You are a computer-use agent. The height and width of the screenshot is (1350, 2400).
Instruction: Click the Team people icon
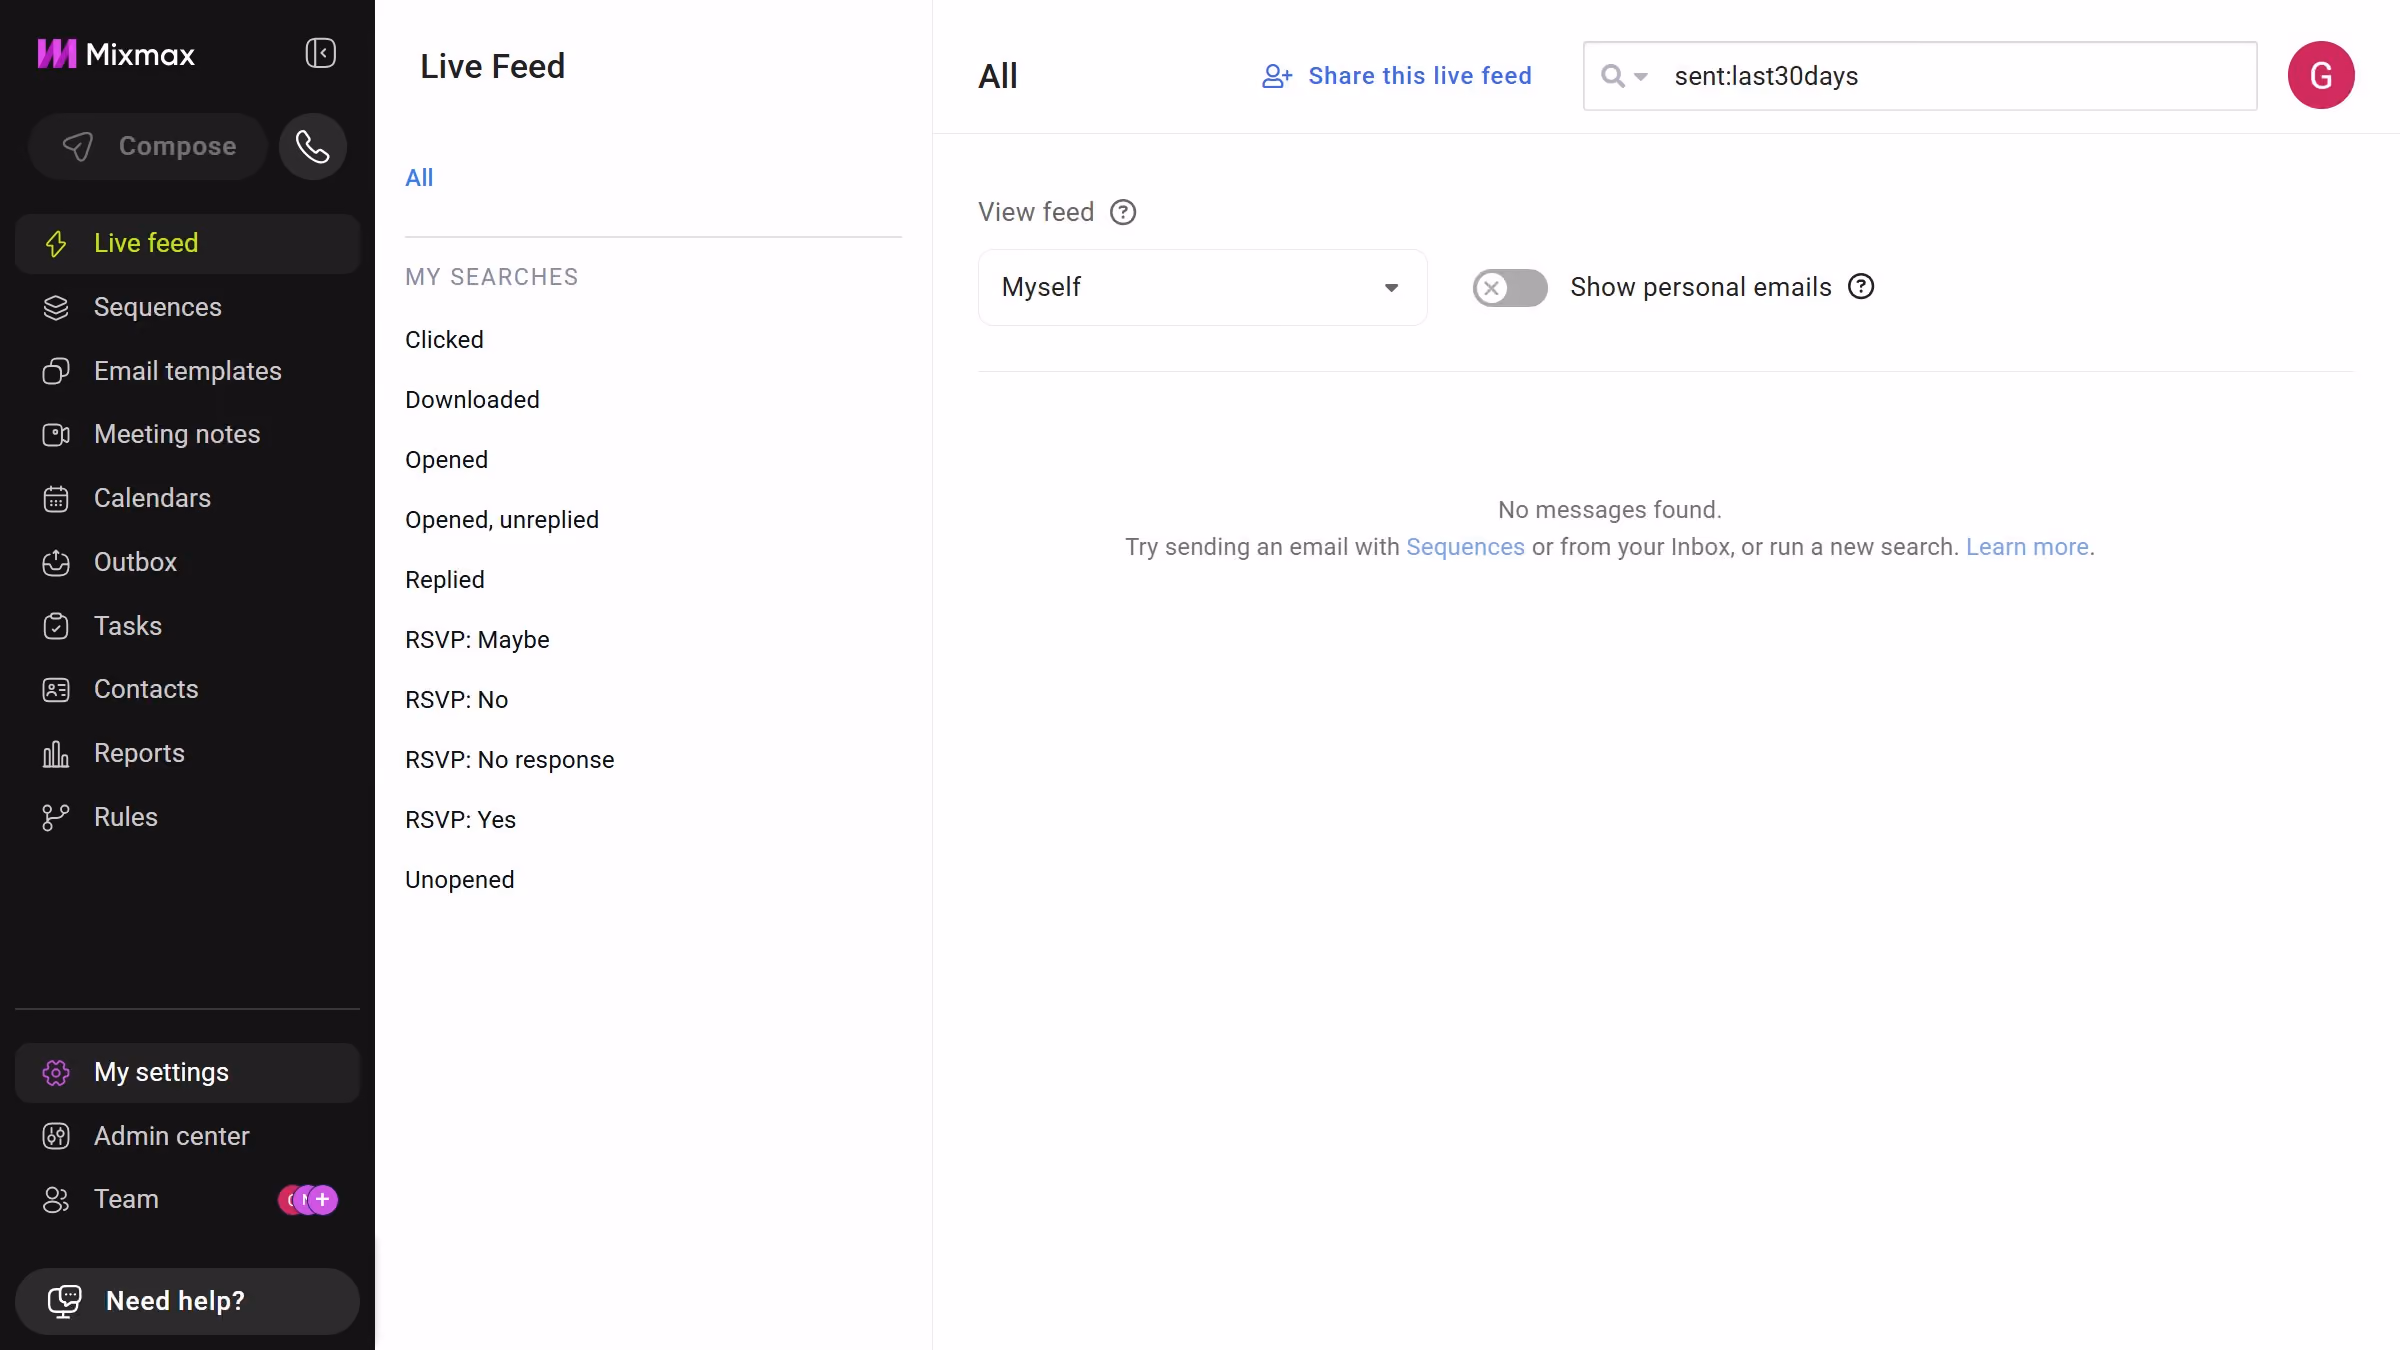(x=56, y=1200)
